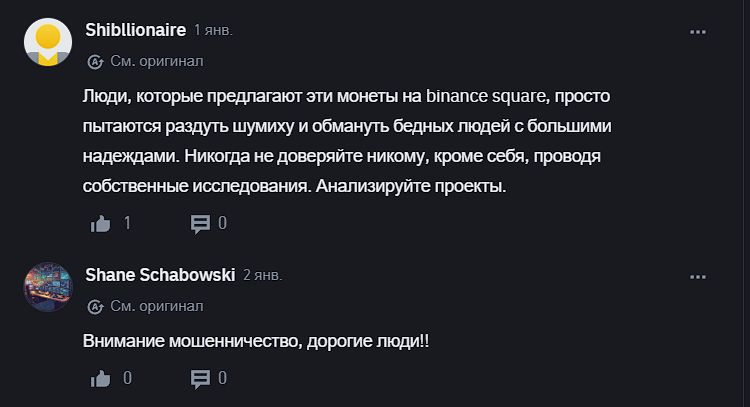Viewport: 750px width, 407px height.
Task: Click the '1 янв.' timestamp
Action: [213, 31]
